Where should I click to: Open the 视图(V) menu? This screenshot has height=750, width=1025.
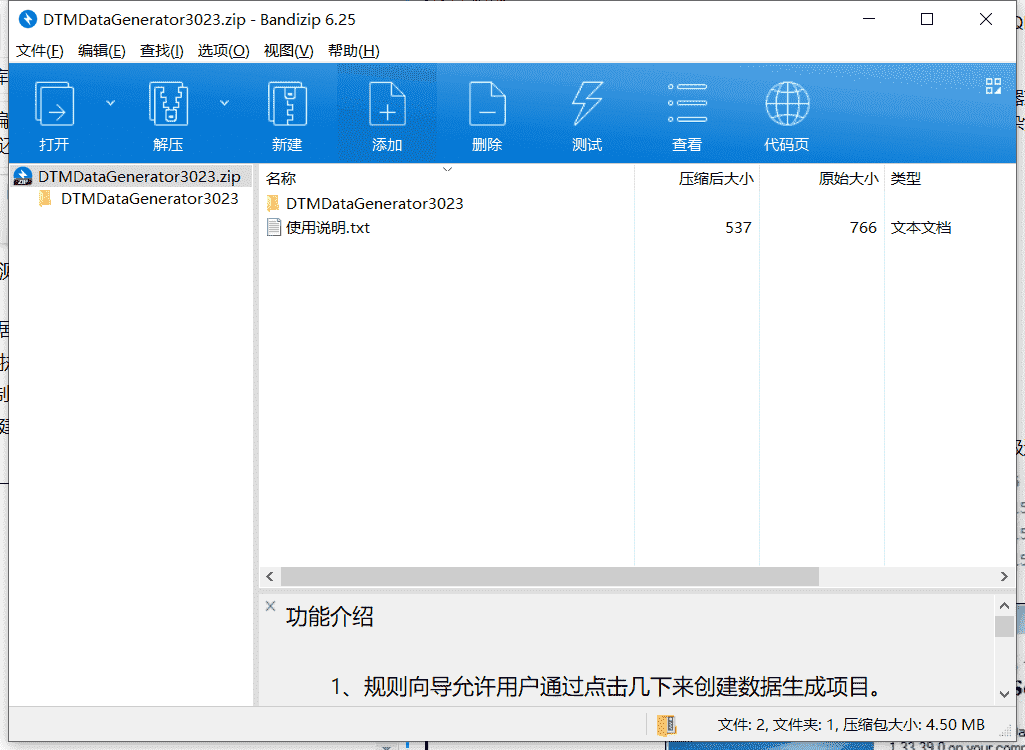[288, 51]
